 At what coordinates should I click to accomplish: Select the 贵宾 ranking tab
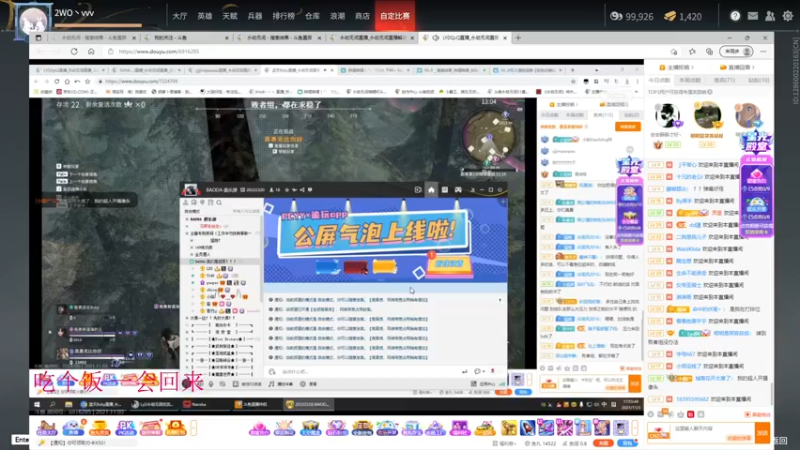click(x=724, y=81)
